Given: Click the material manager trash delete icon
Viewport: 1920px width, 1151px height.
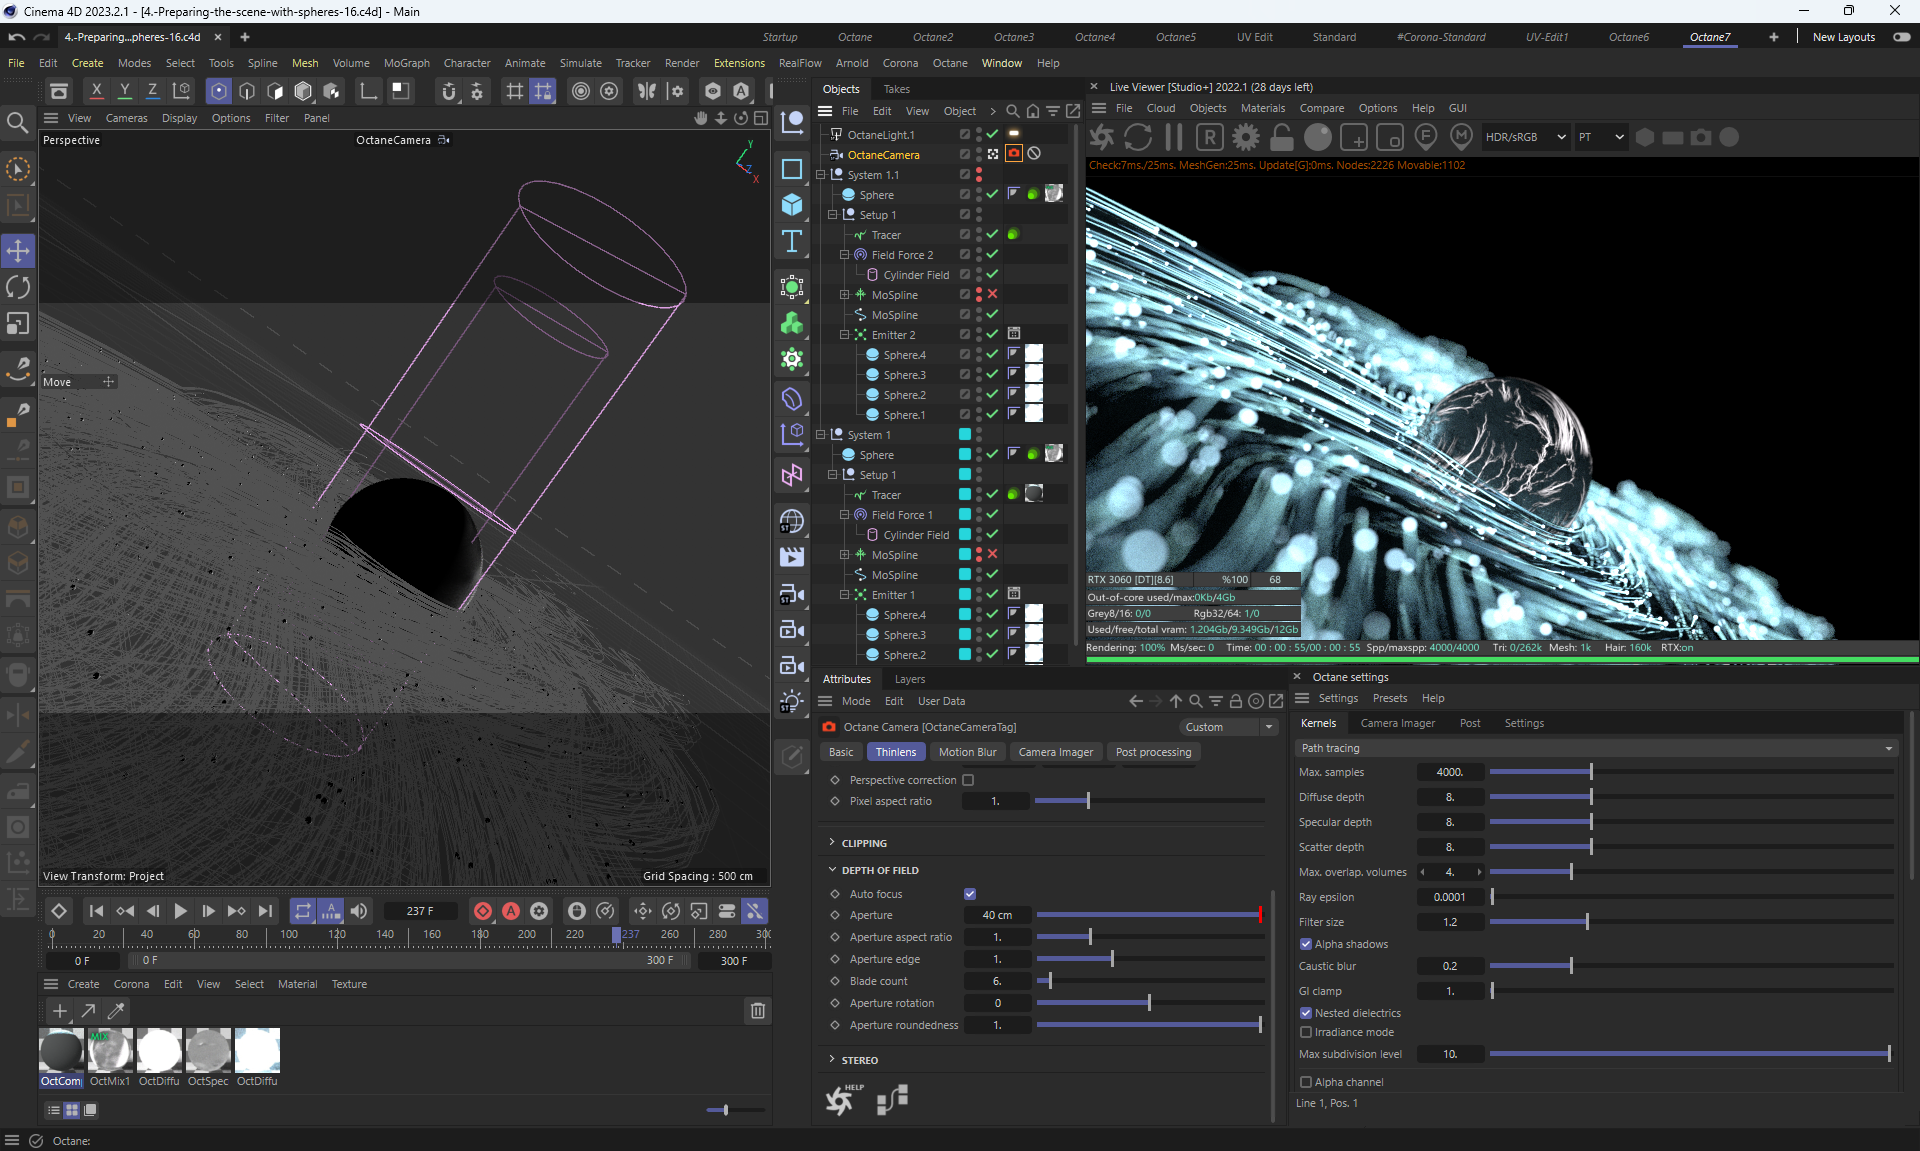Looking at the screenshot, I should click(x=758, y=1011).
